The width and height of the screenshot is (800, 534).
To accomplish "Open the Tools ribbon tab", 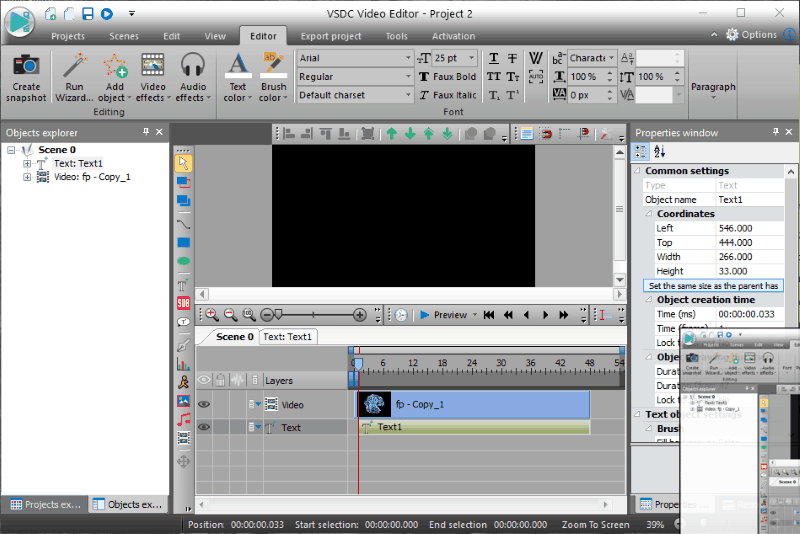I will (396, 36).
